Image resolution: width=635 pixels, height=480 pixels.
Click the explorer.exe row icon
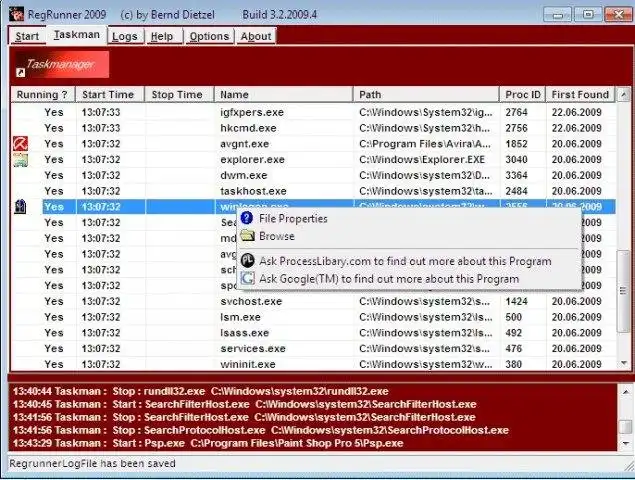(x=20, y=160)
